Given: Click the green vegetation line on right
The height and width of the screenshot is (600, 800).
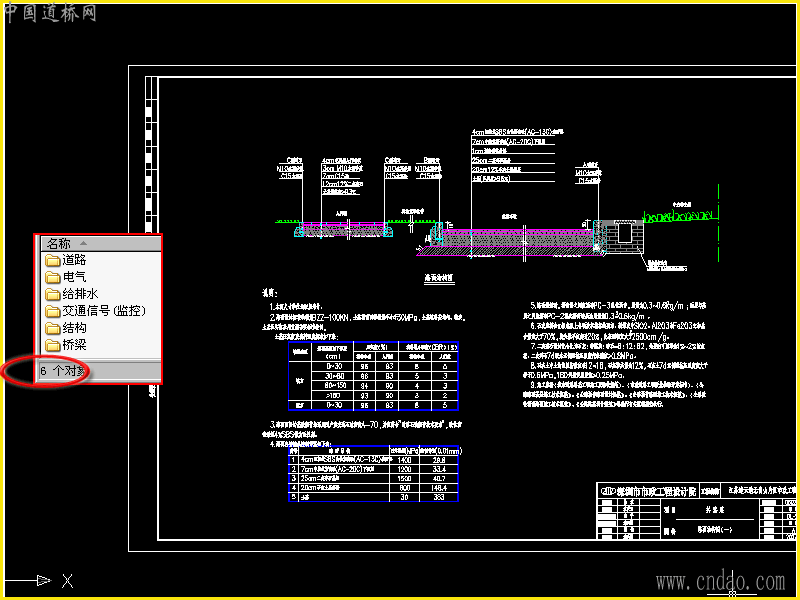Looking at the screenshot, I should (681, 216).
